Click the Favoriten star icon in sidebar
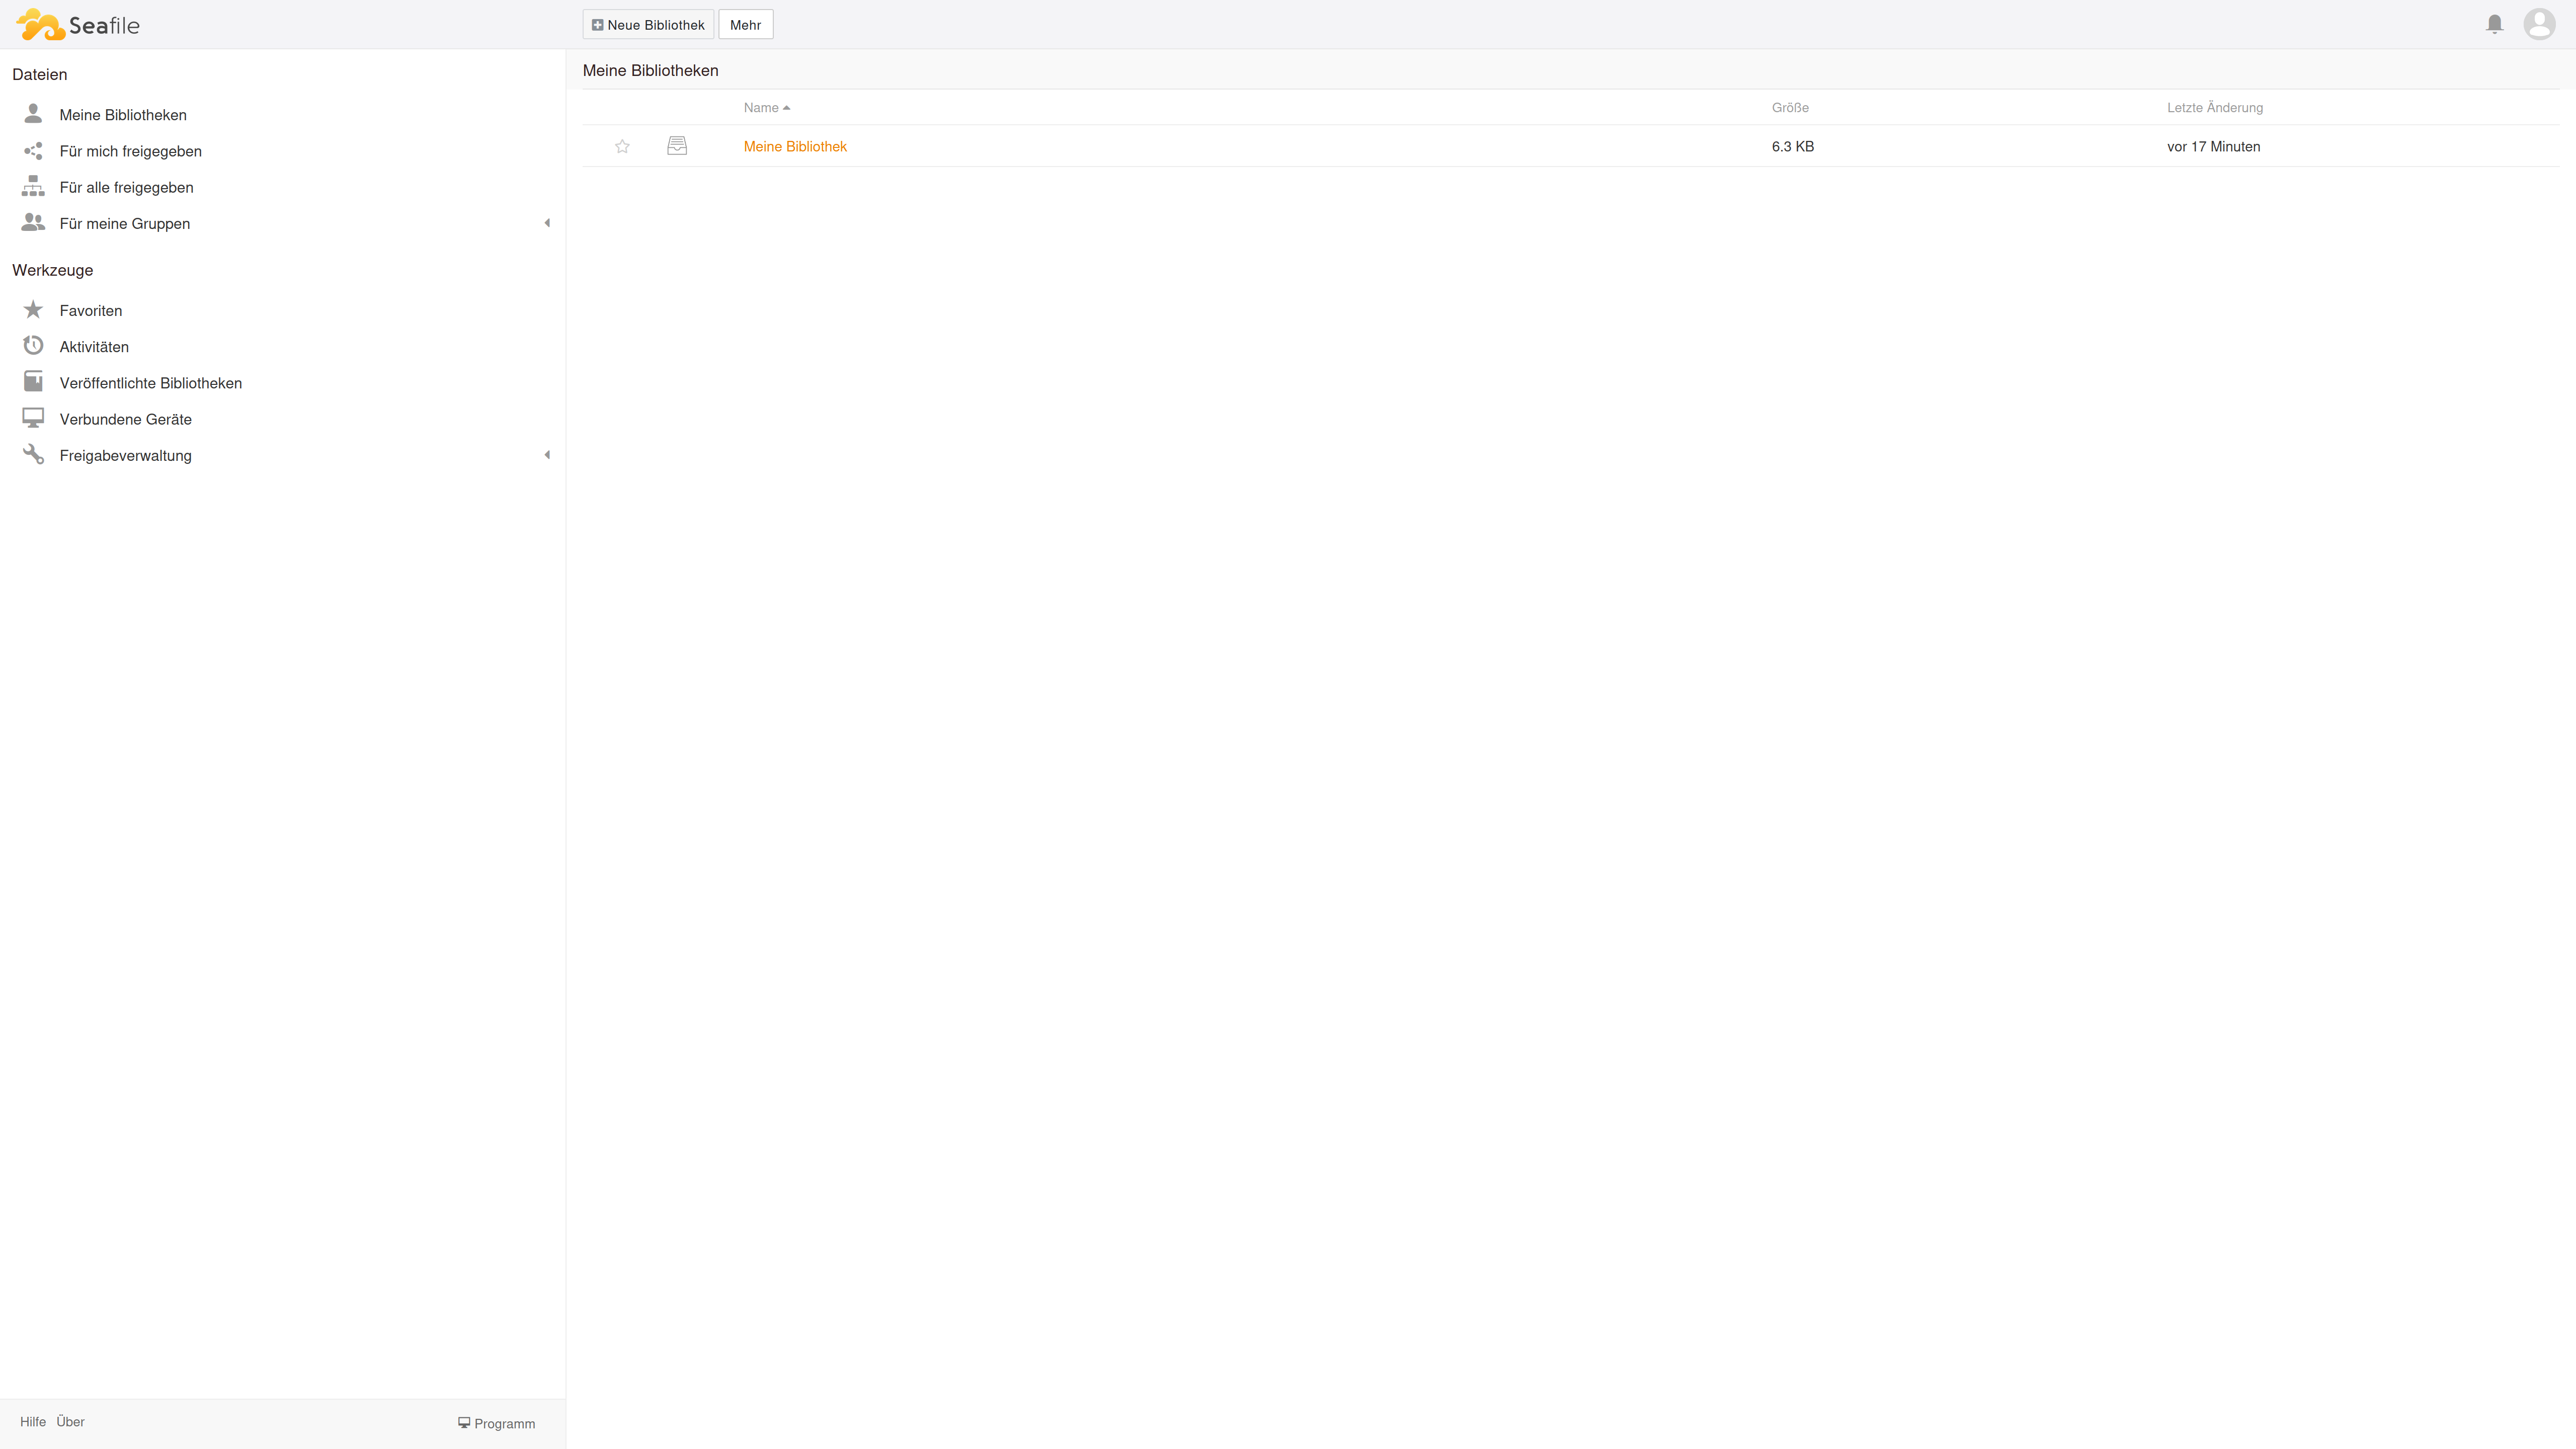This screenshot has height=1449, width=2576. (x=33, y=310)
